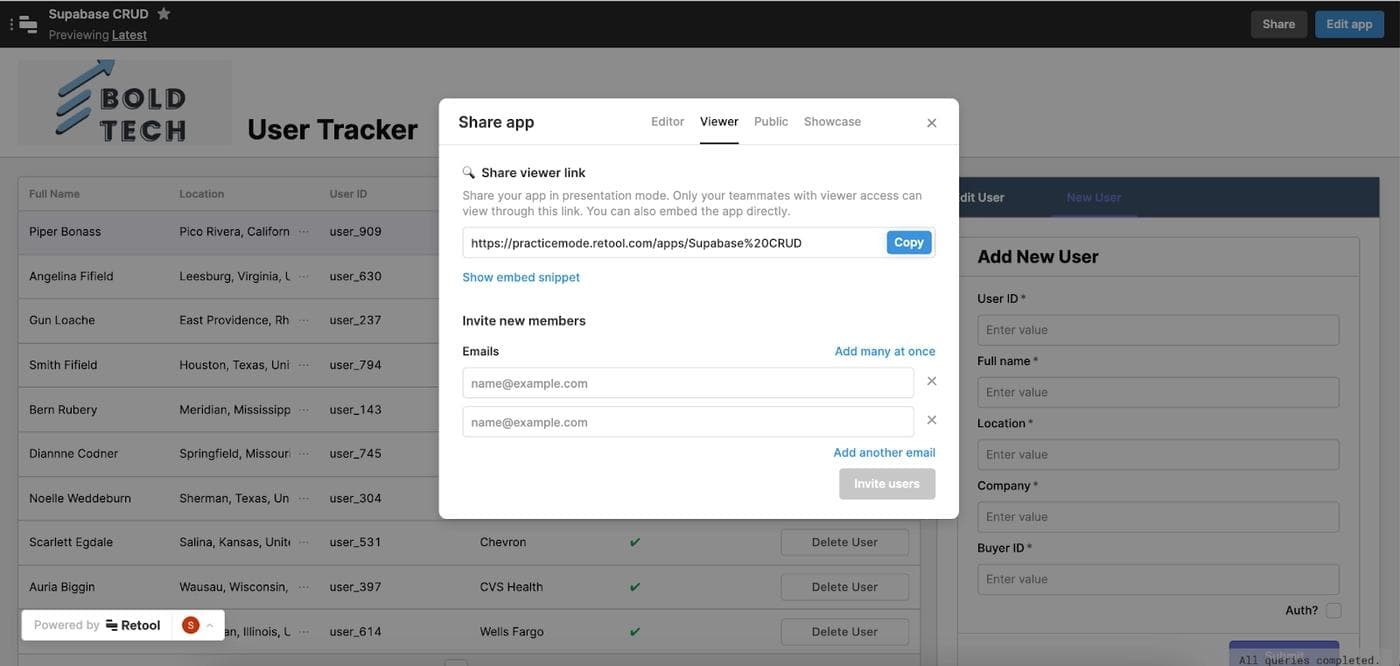Expand the user menu chevron by Retool badge
This screenshot has height=666, width=1400.
click(210, 626)
